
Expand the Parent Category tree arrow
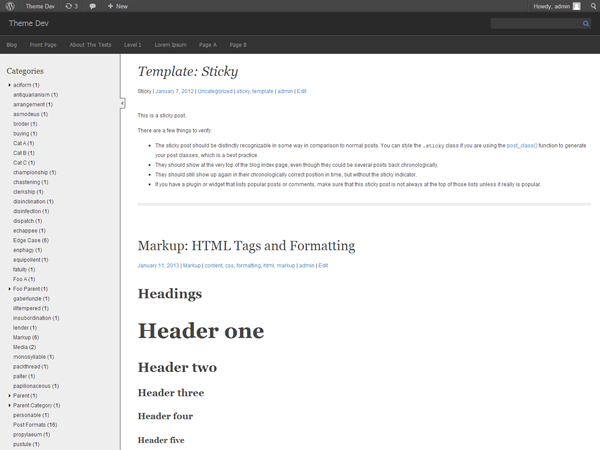(9, 405)
